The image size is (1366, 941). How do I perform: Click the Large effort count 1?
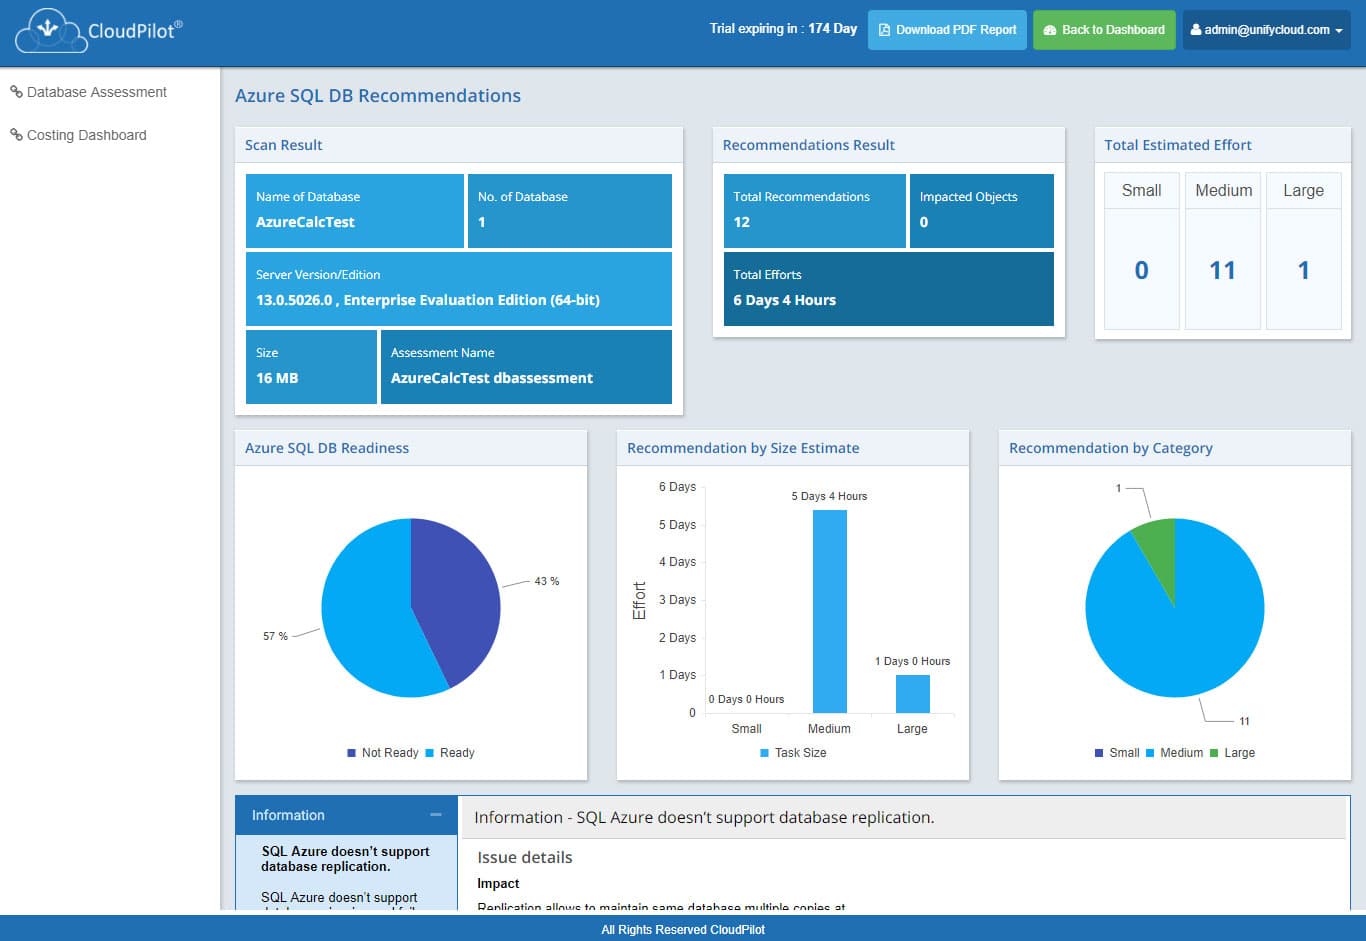(1303, 270)
